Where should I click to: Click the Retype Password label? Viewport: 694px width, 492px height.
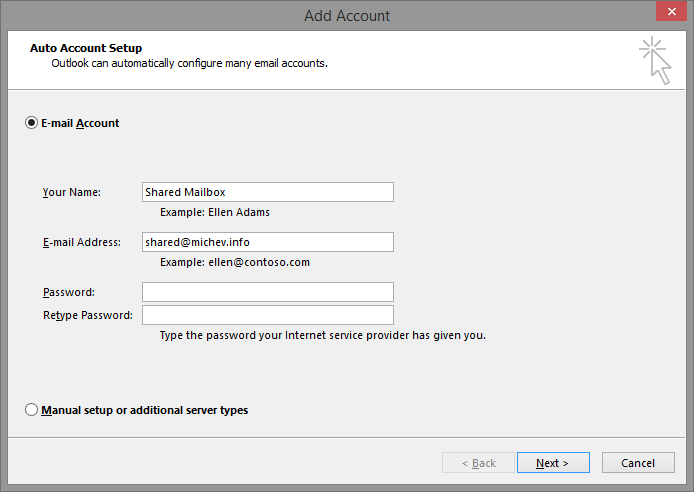87,315
